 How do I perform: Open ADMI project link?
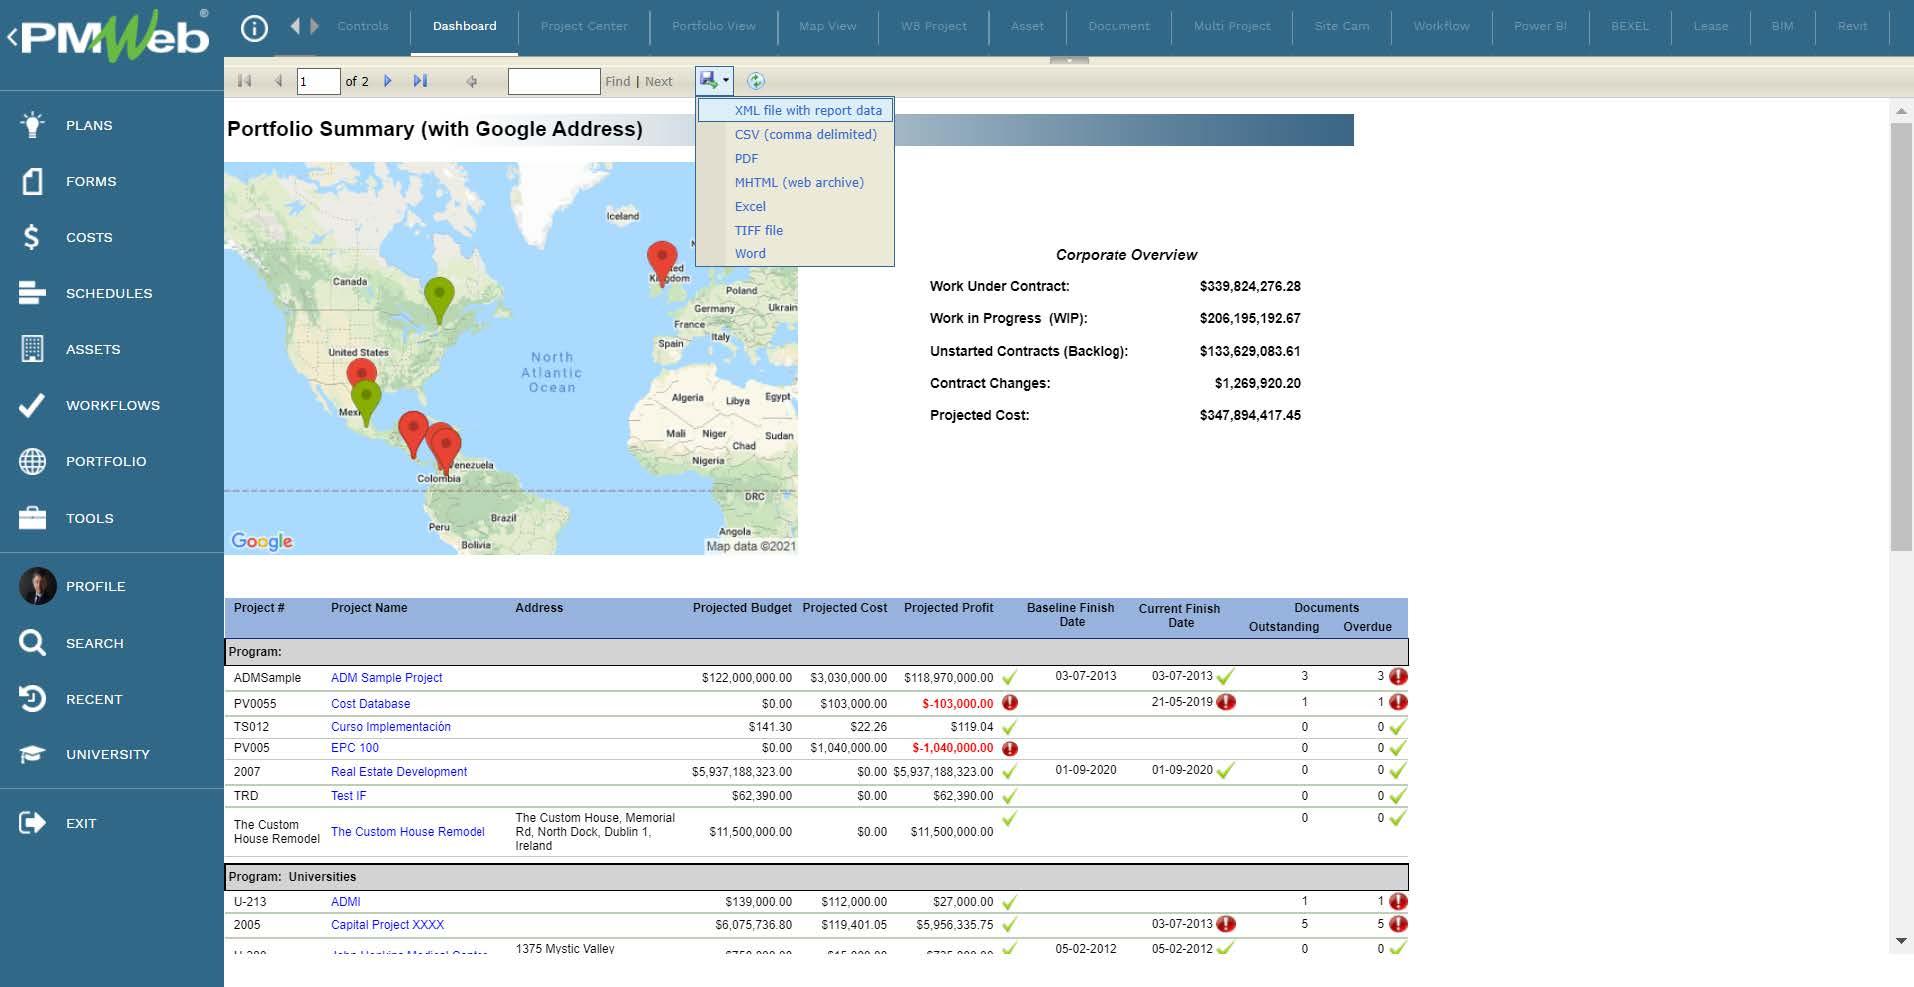coord(345,902)
